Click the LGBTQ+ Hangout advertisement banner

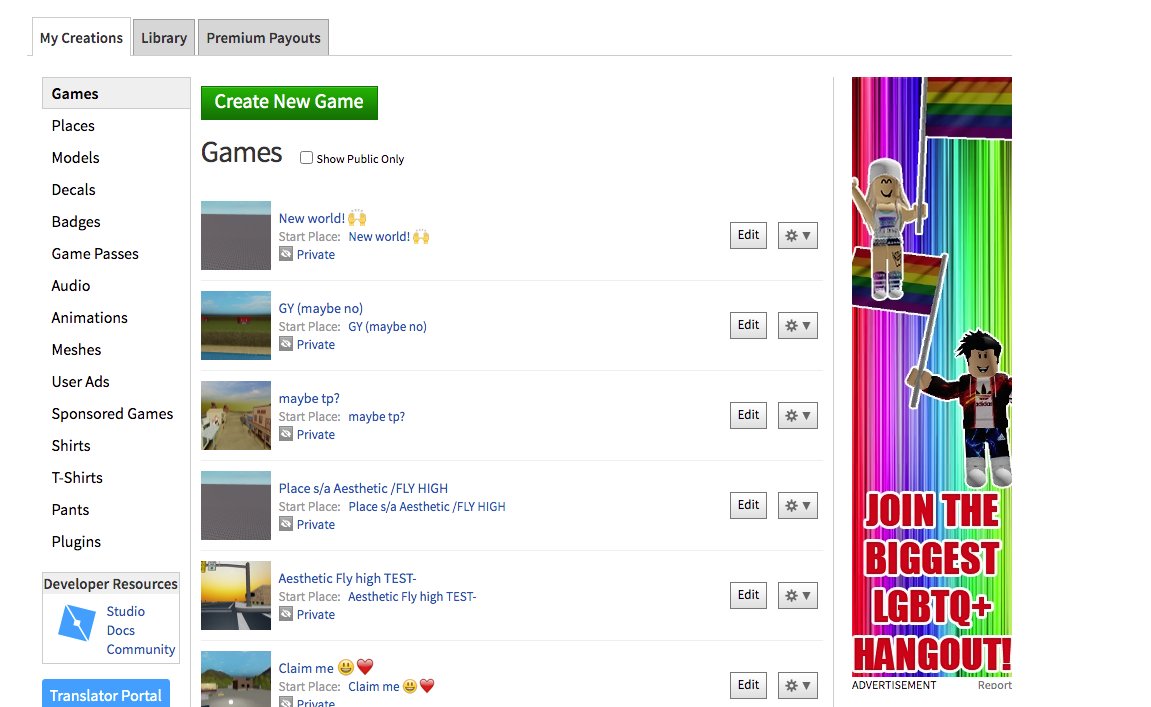tap(932, 377)
